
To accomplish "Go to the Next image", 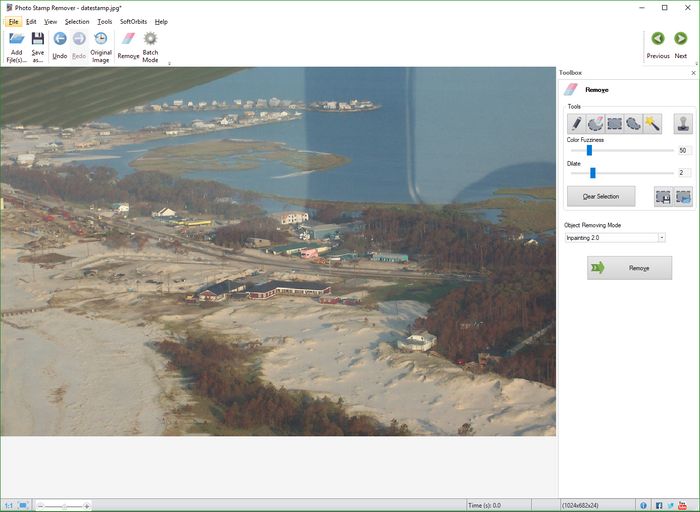I will [680, 44].
